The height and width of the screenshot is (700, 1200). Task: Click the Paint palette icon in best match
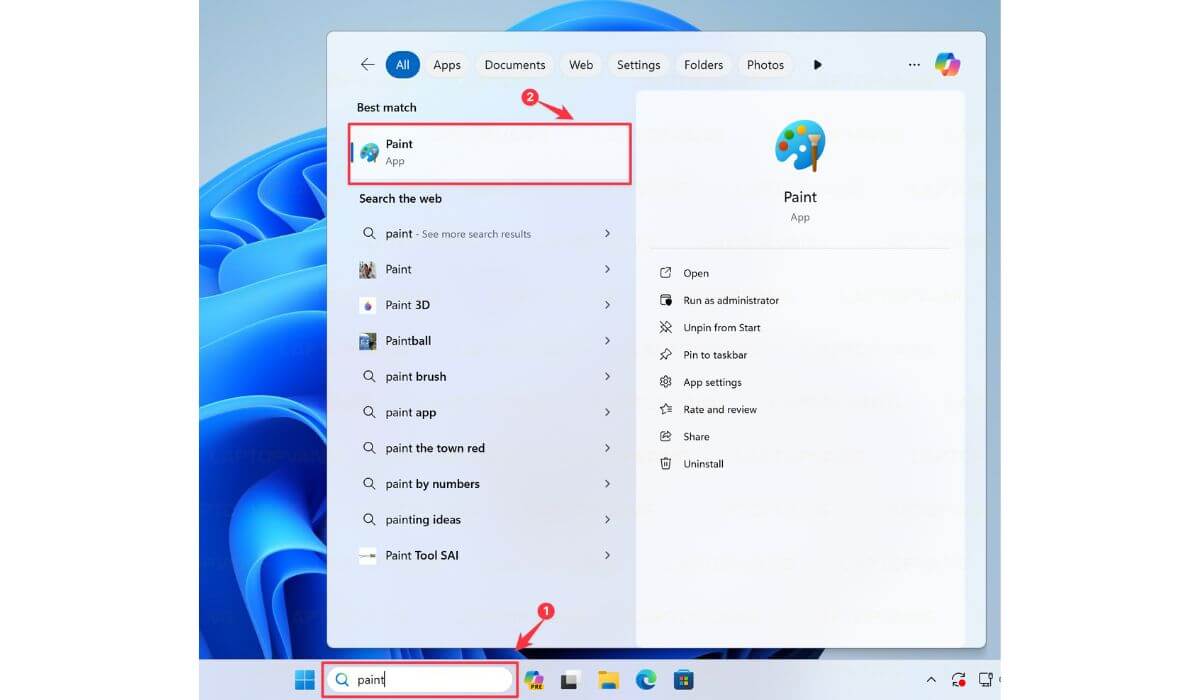tap(370, 153)
